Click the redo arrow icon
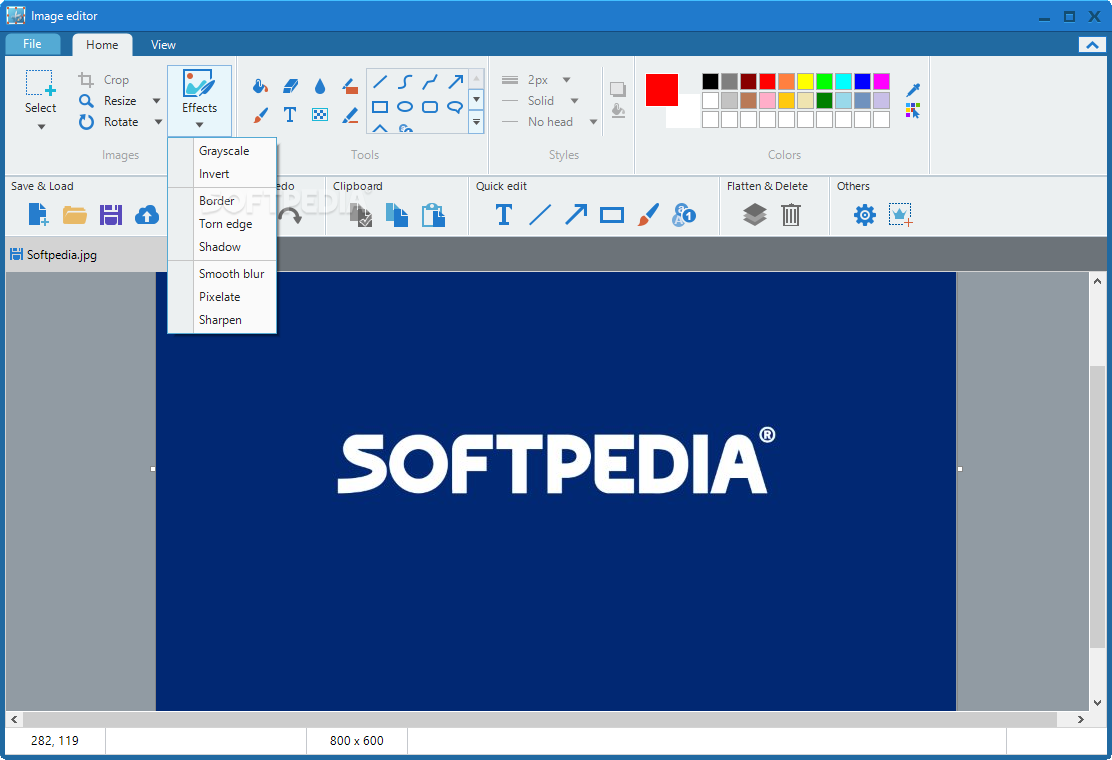Screen dimensions: 1112x760 [x=291, y=216]
